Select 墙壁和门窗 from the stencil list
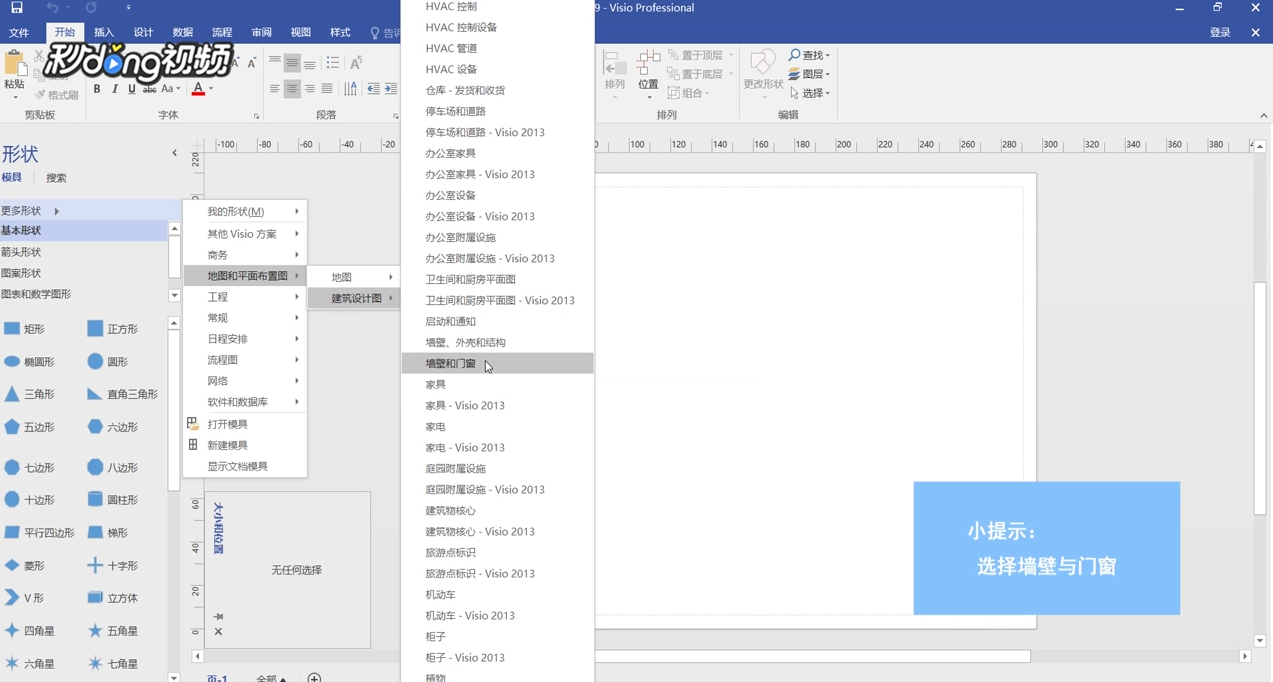This screenshot has width=1273, height=682. (497, 363)
